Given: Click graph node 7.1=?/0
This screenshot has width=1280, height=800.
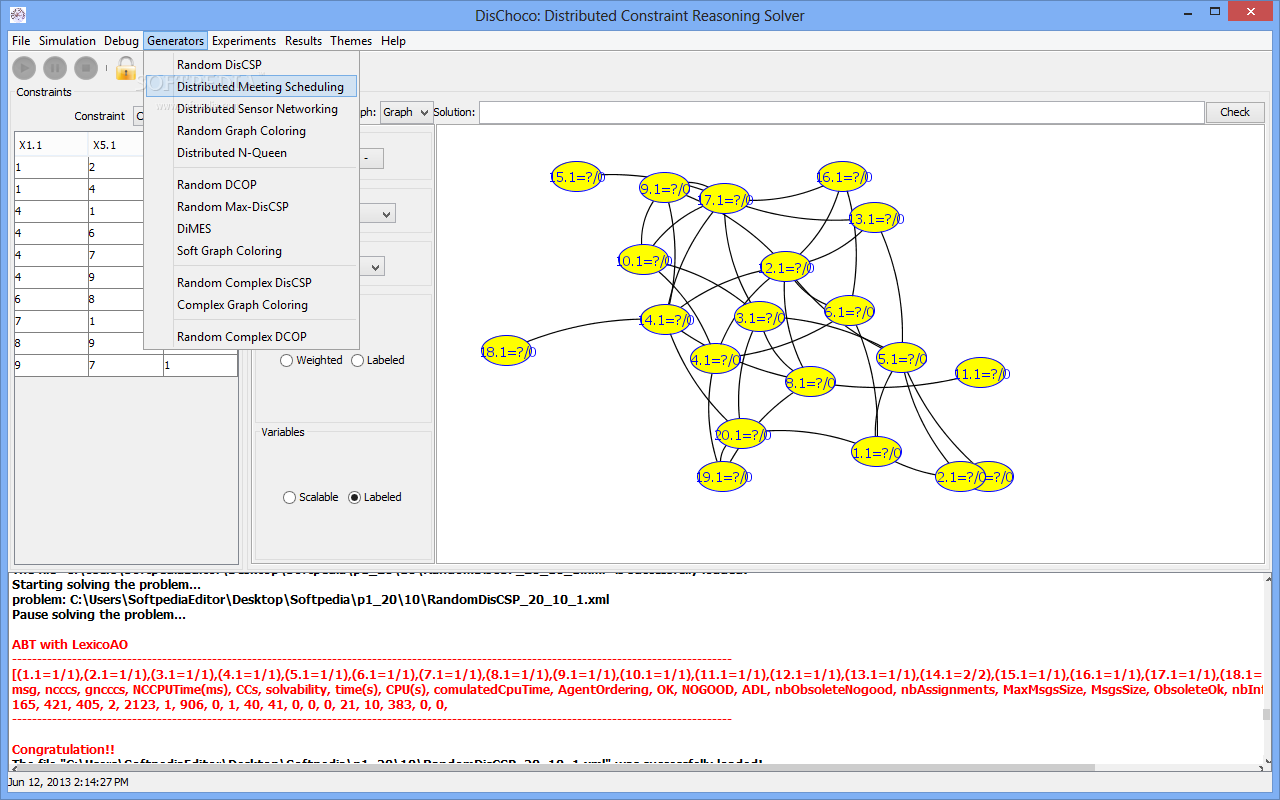Looking at the screenshot, I should [724, 200].
